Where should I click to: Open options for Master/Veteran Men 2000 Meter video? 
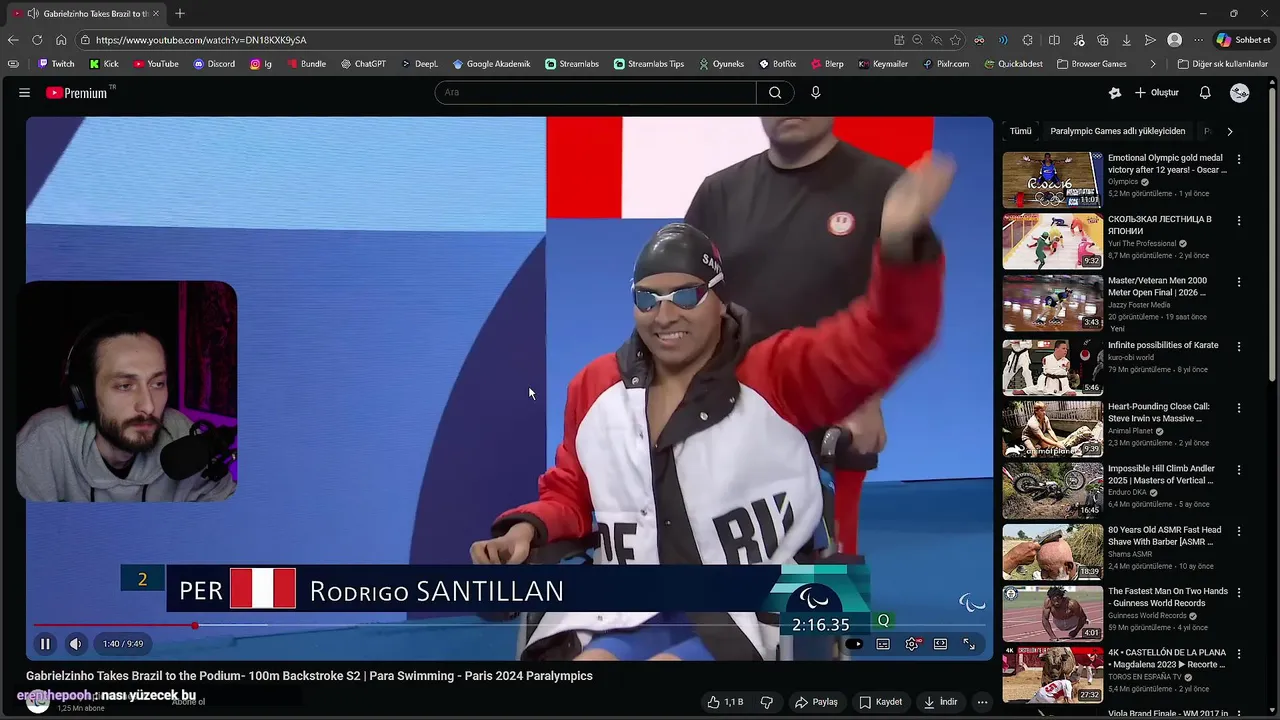[x=1239, y=282]
